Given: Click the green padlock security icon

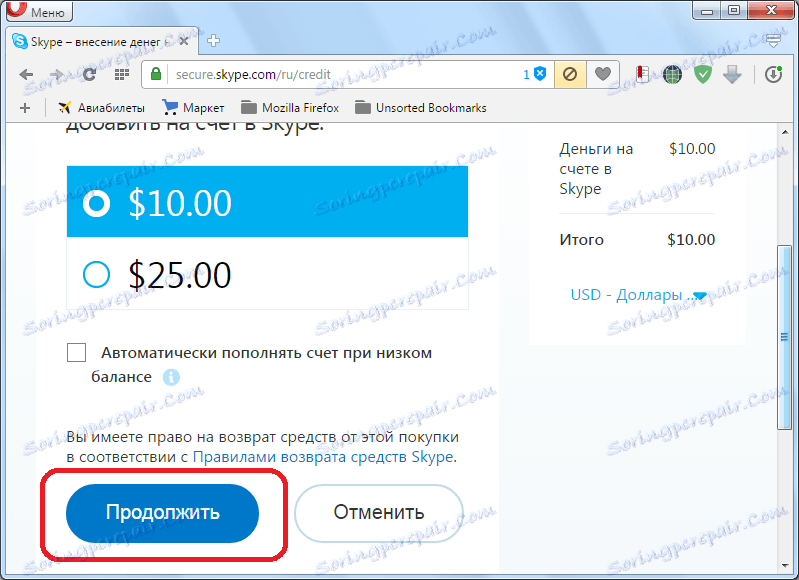Looking at the screenshot, I should coord(156,74).
